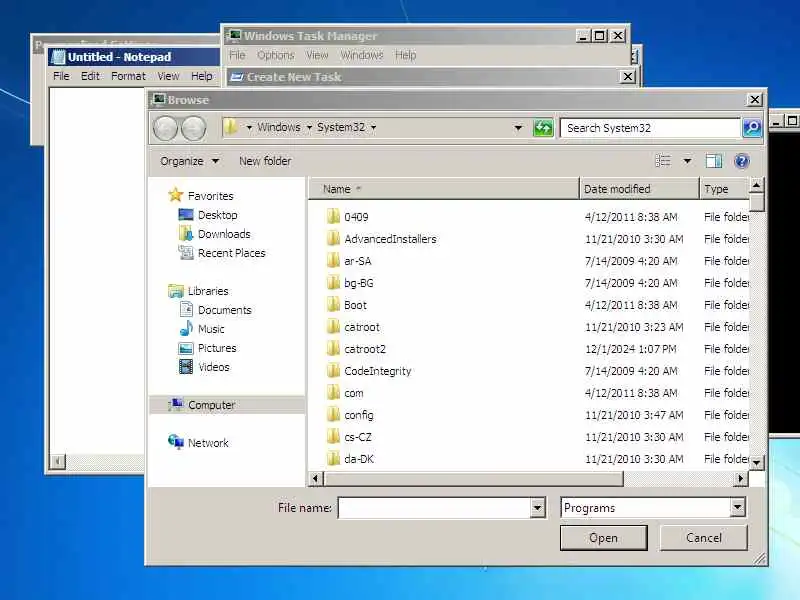Click the Back navigation button in Browse dialog
Screen dimensions: 800x600
165,128
